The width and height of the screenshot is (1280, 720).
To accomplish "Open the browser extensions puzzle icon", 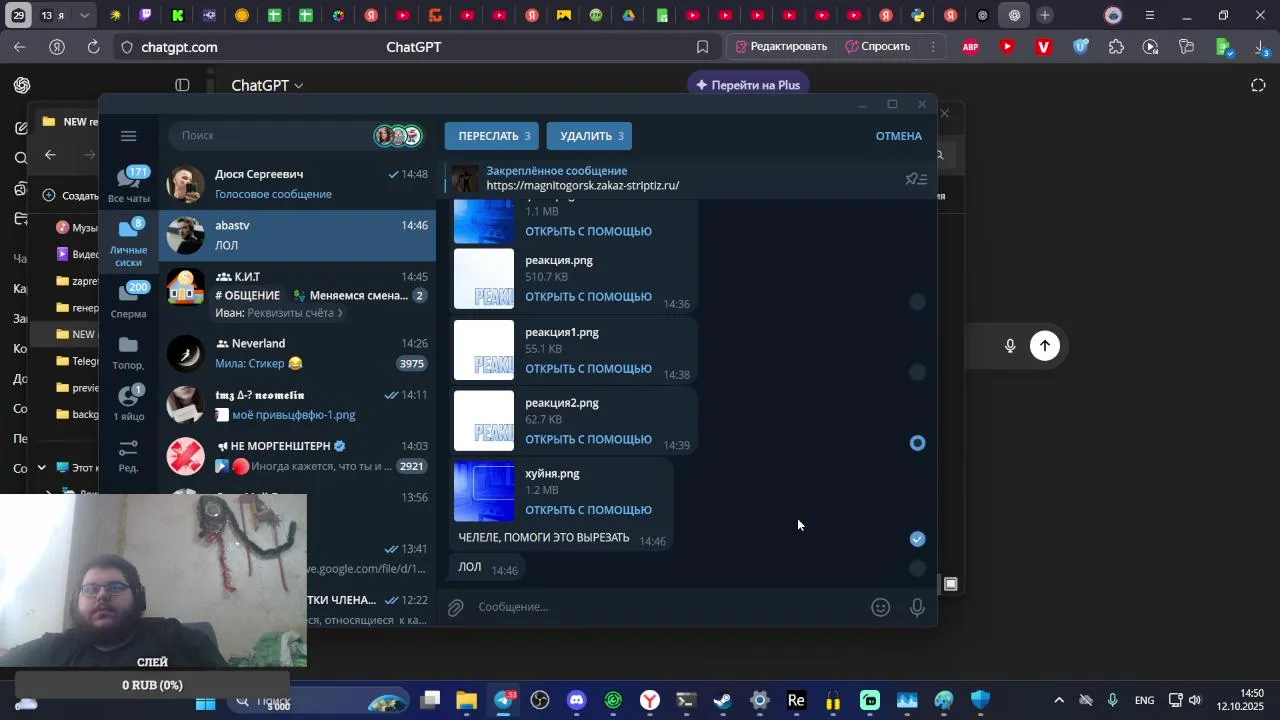I will click(x=1116, y=47).
